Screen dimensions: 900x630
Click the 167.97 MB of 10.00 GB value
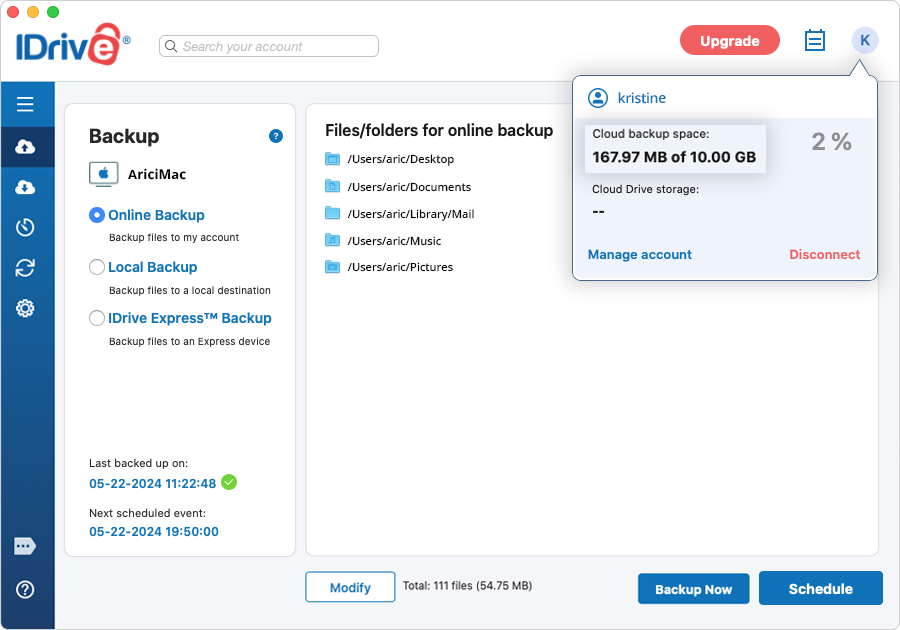click(x=674, y=157)
